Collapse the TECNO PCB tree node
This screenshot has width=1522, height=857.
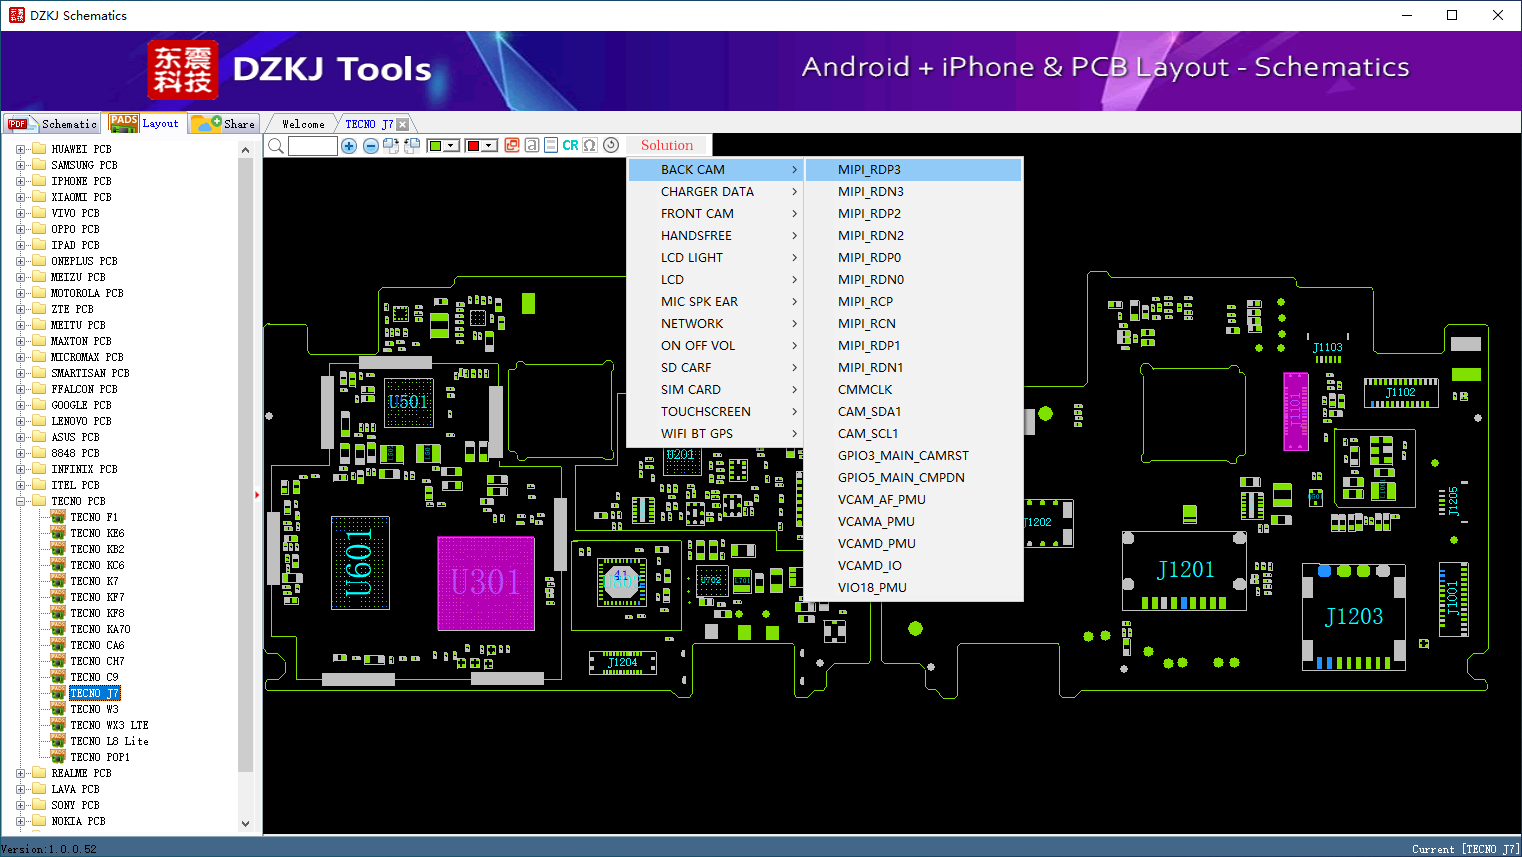tap(20, 501)
